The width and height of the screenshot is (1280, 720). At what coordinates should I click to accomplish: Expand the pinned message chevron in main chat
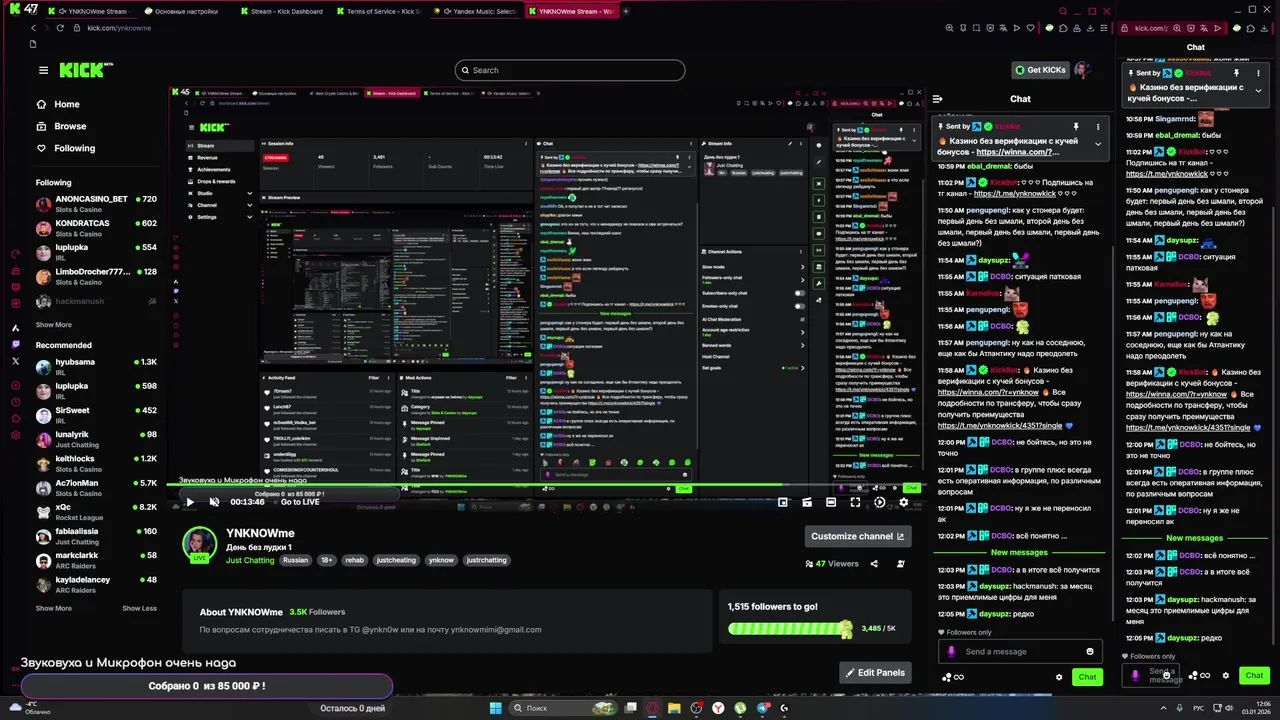[x=1097, y=144]
